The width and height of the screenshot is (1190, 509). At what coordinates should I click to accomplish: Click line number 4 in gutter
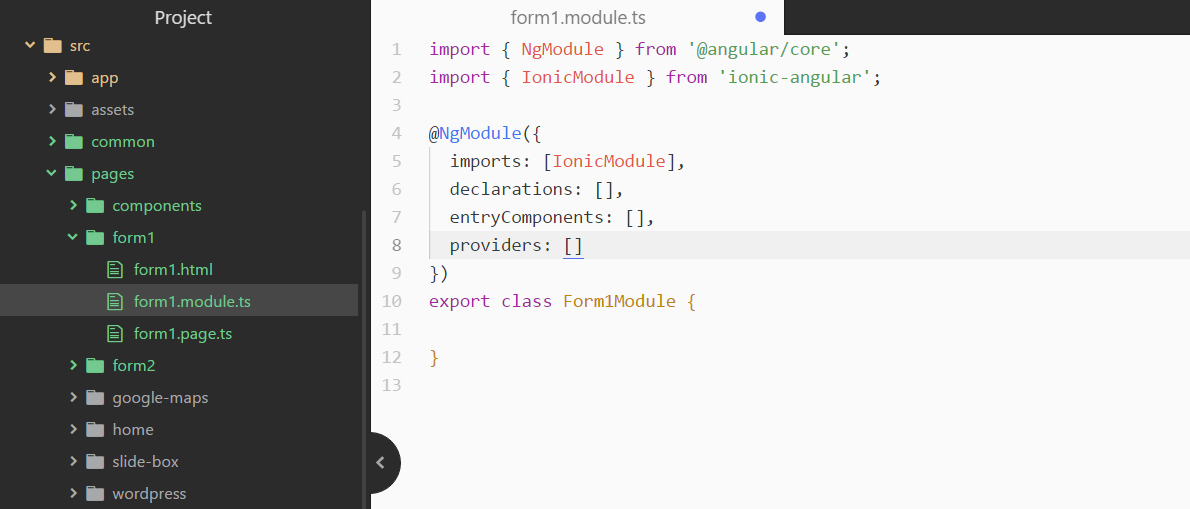397,134
